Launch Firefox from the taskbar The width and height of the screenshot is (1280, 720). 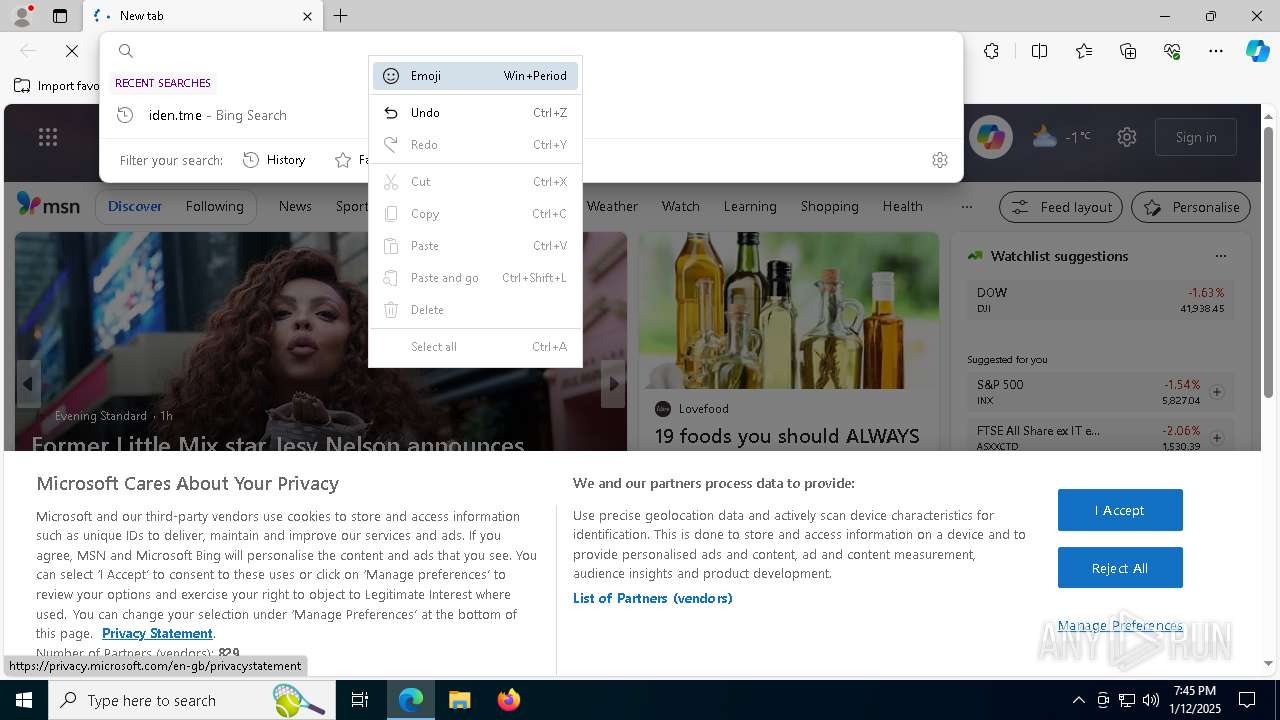click(509, 700)
